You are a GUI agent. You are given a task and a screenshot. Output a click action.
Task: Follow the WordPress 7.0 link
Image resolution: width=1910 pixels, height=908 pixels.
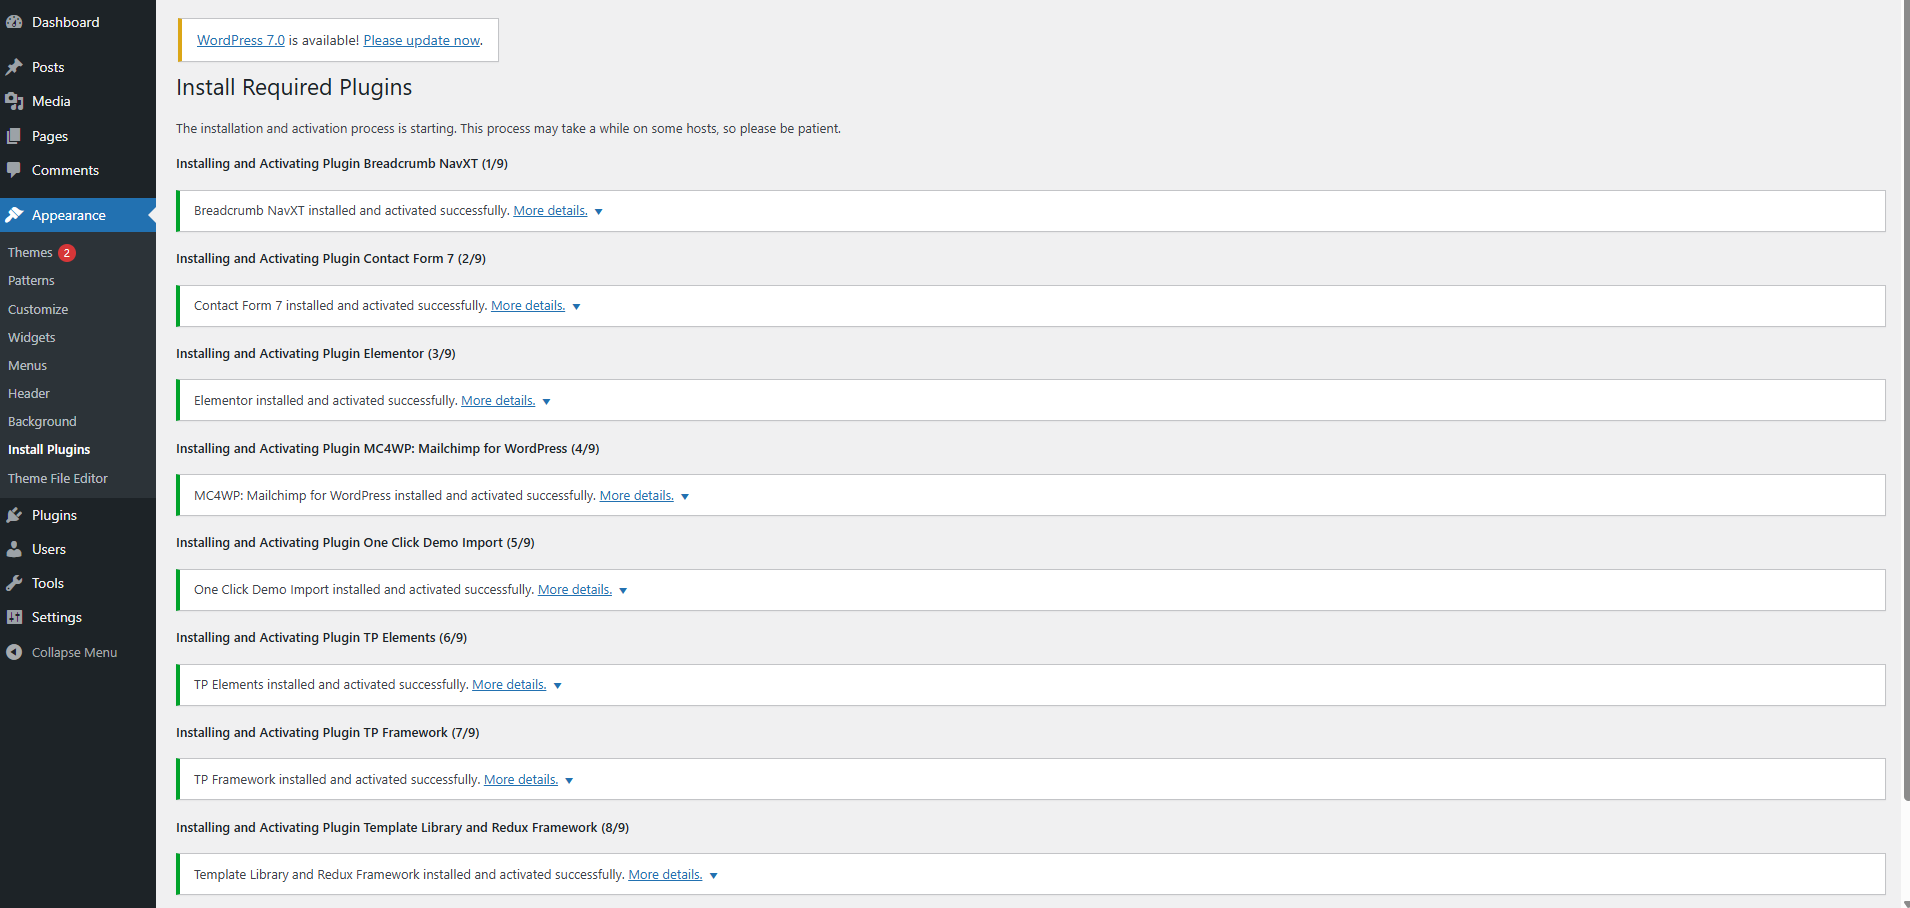coord(241,40)
